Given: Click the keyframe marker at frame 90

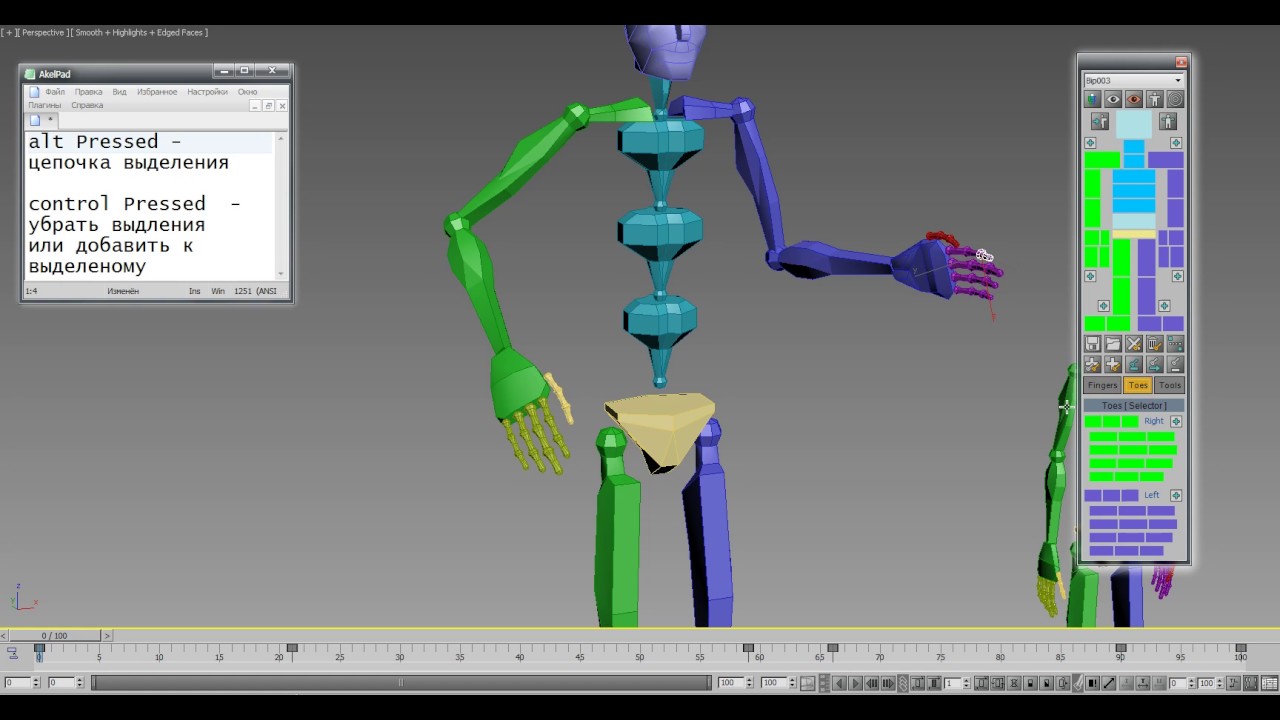Looking at the screenshot, I should pyautogui.click(x=1120, y=648).
